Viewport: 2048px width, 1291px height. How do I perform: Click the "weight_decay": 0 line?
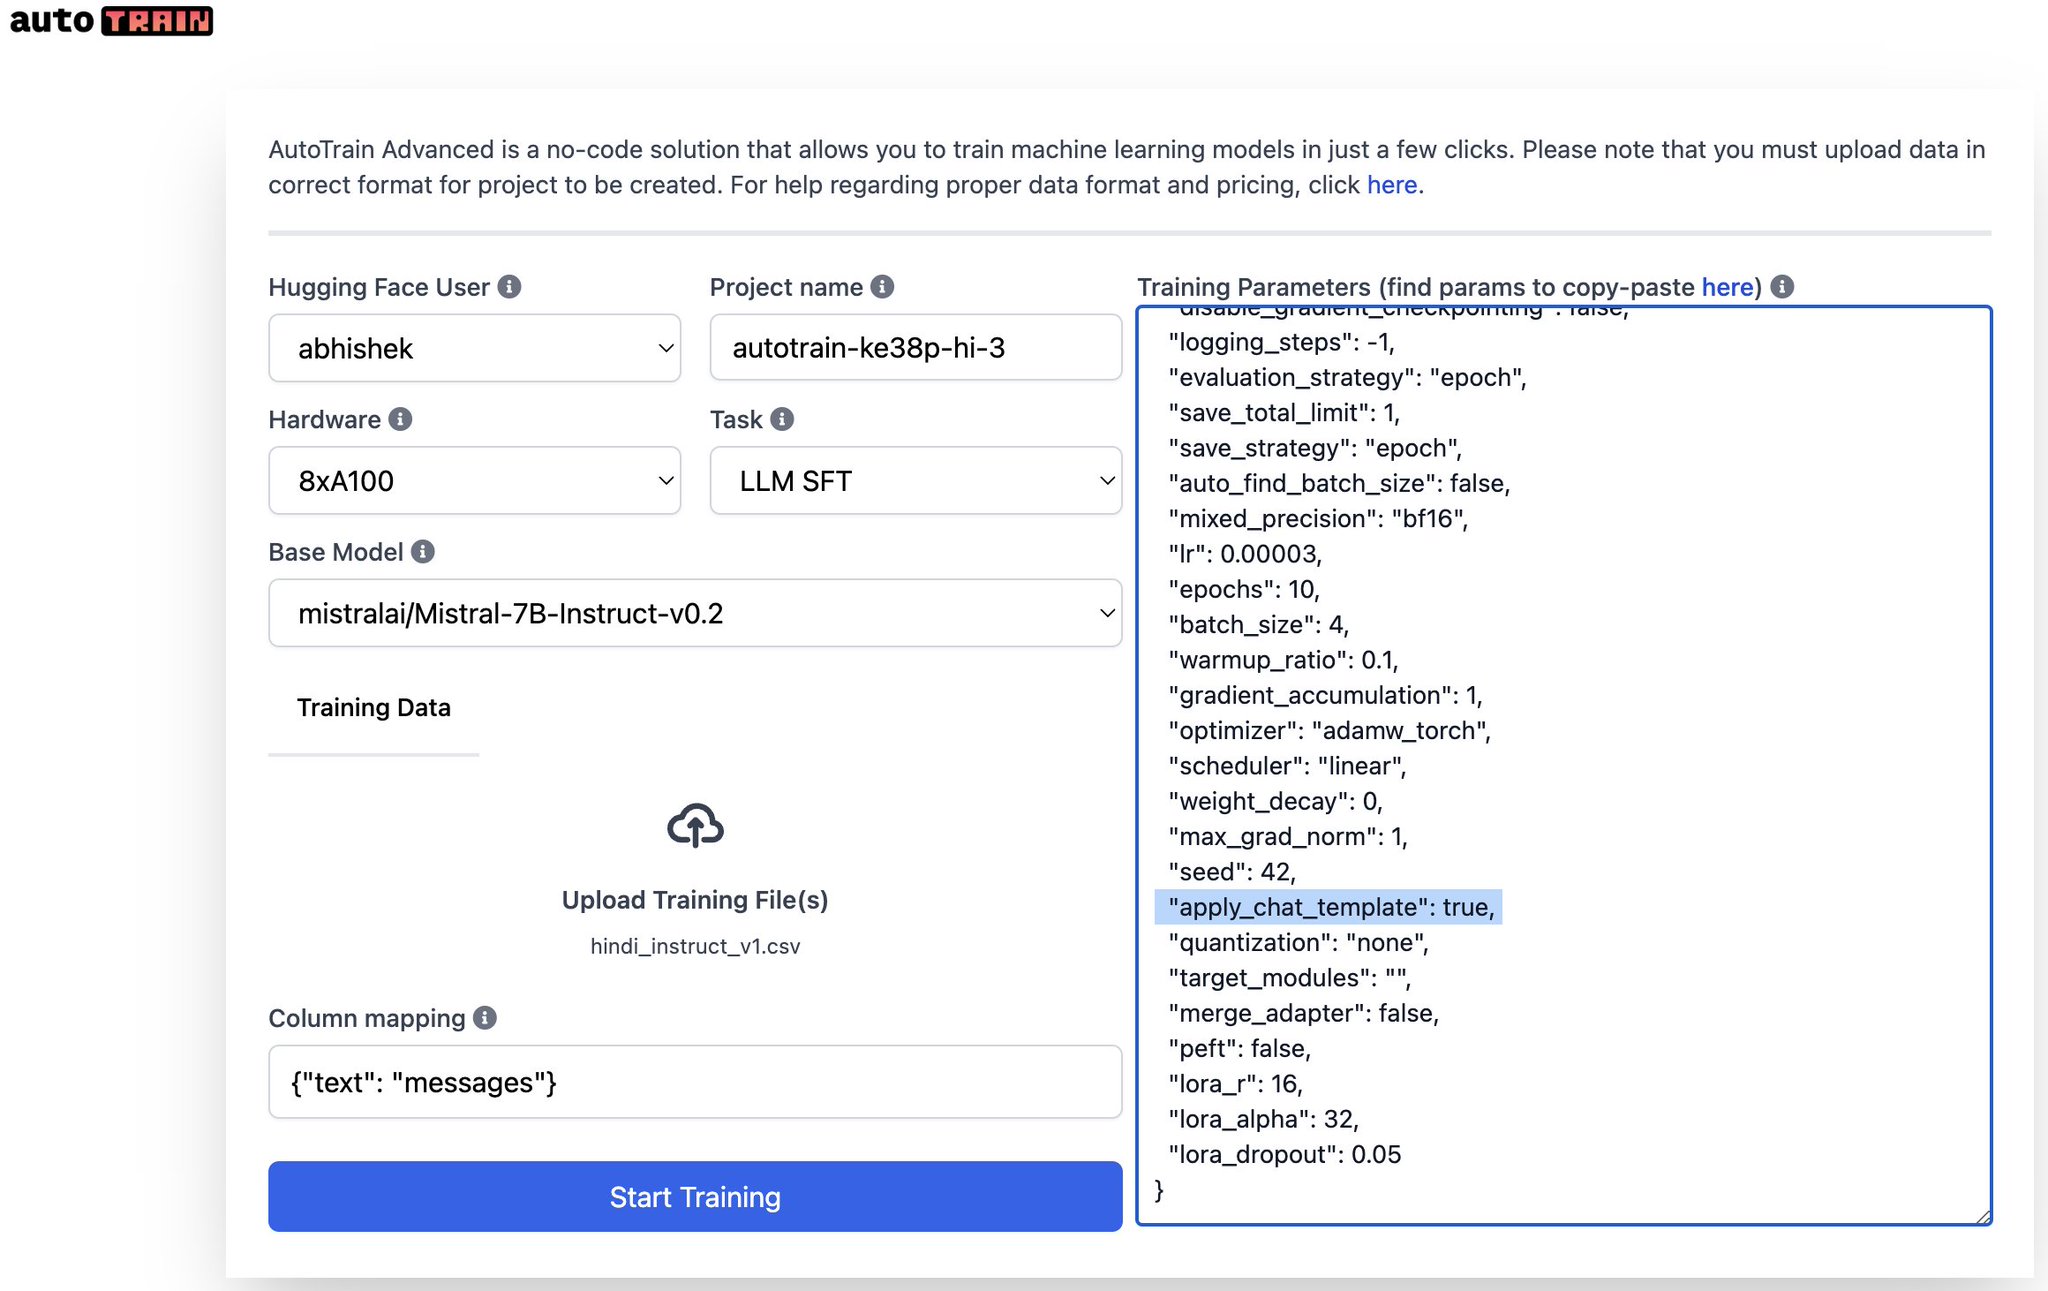[x=1275, y=801]
